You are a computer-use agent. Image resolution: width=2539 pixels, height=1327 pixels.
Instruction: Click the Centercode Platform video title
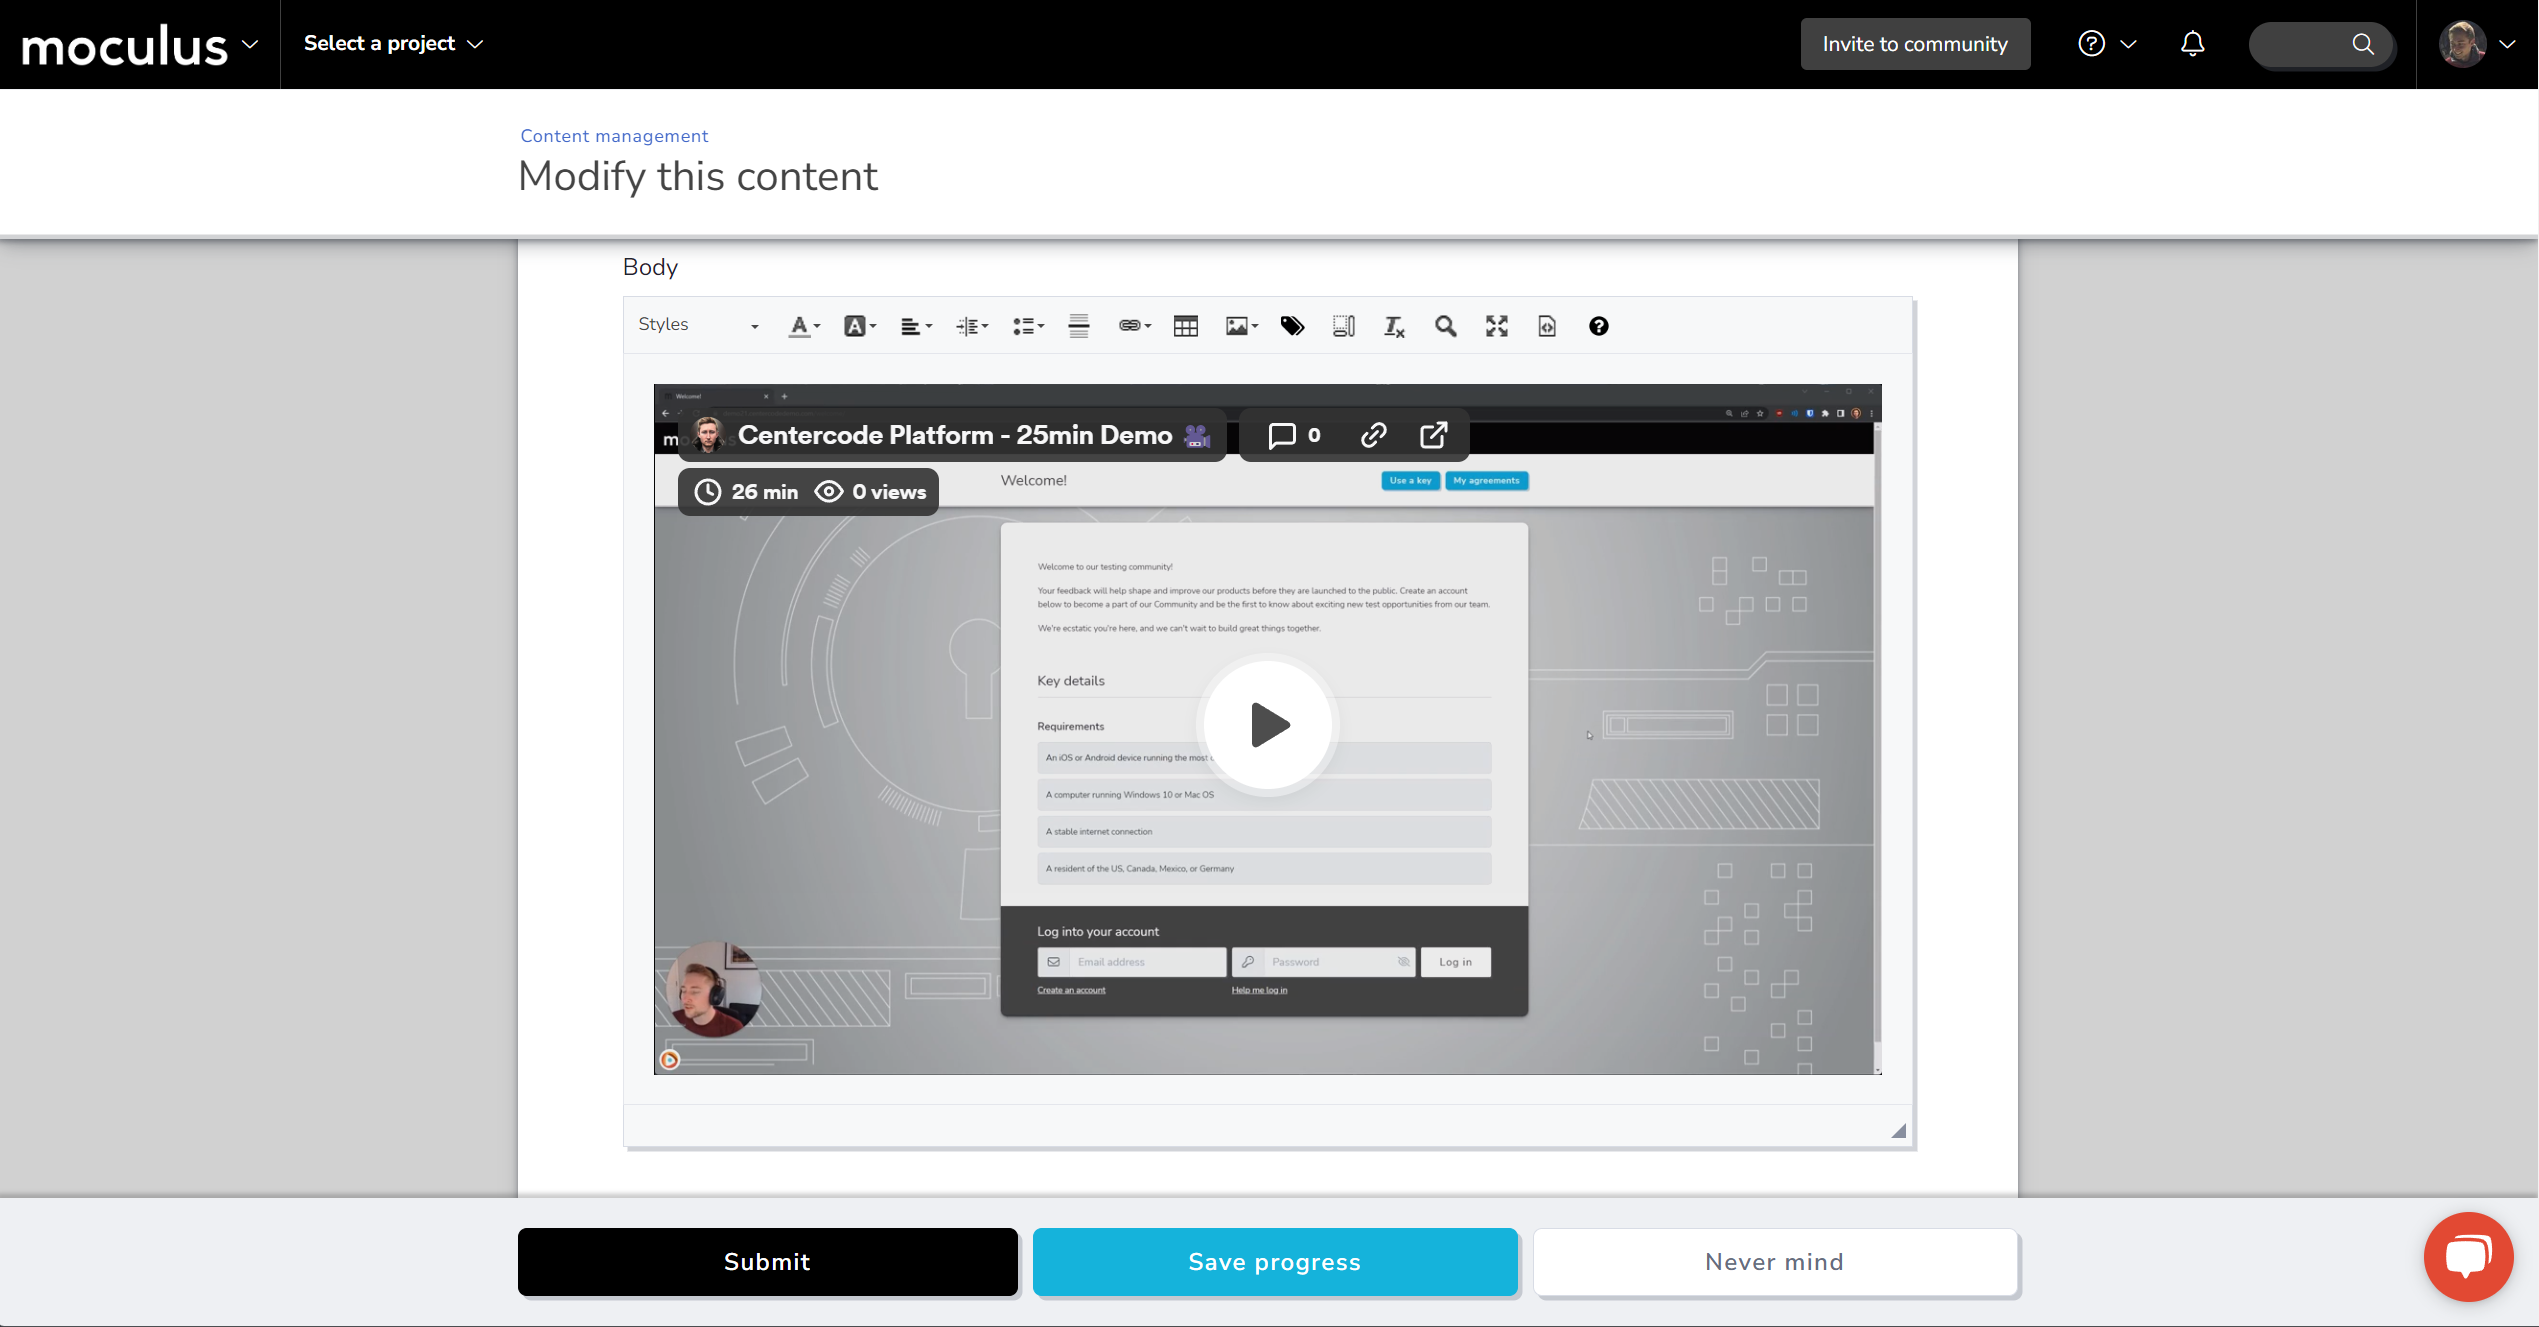point(954,435)
